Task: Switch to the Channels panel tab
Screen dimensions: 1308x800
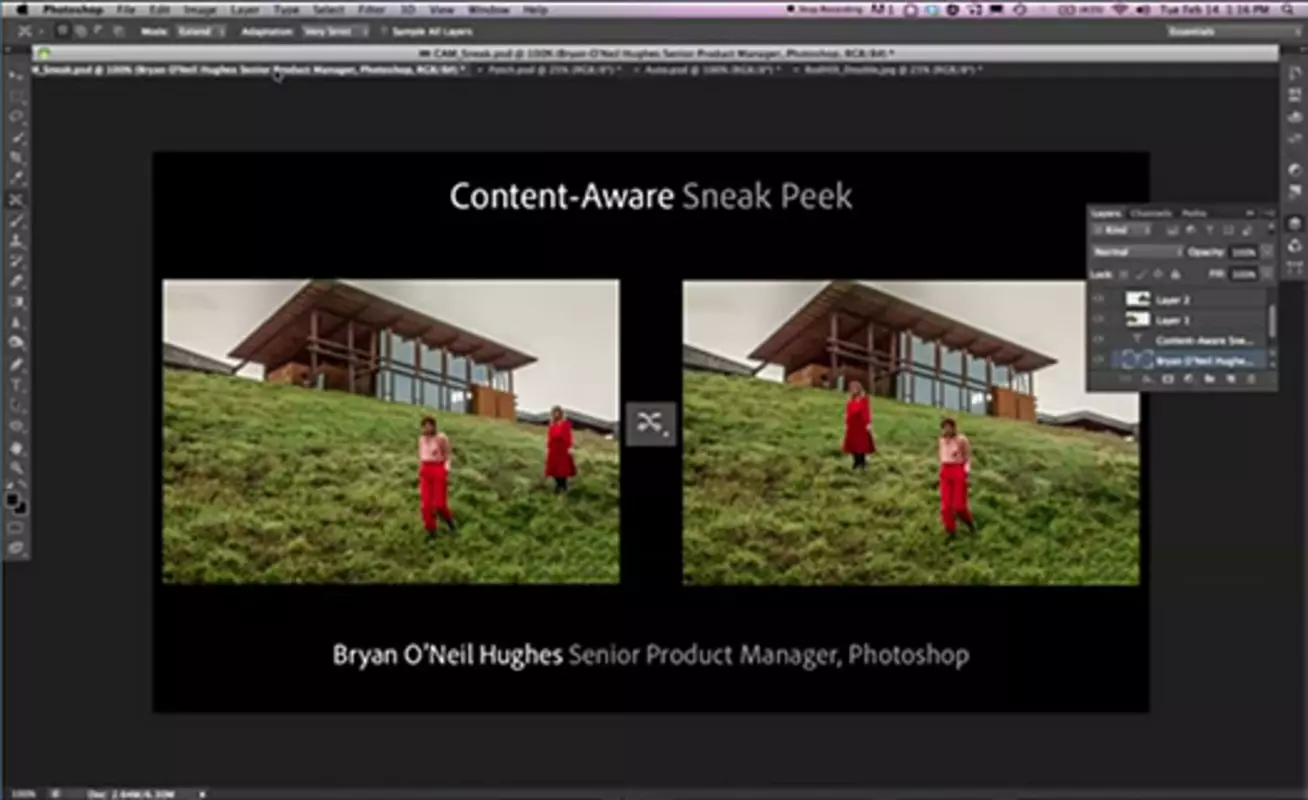Action: click(1150, 213)
